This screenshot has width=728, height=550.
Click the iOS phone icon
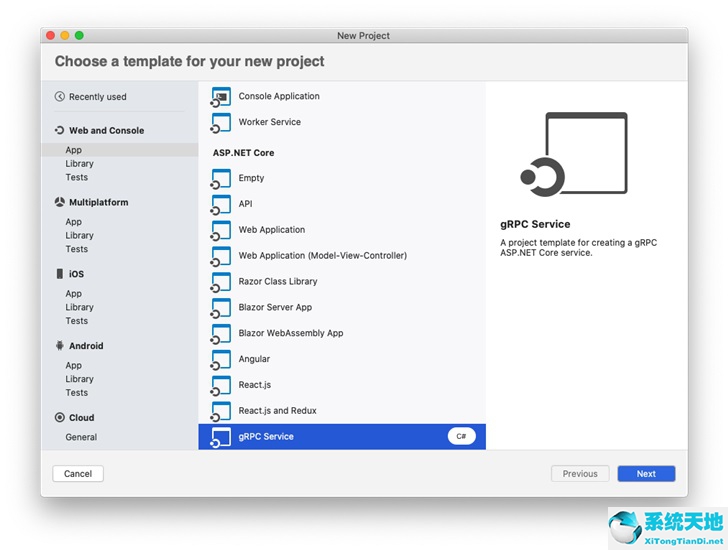[59, 274]
